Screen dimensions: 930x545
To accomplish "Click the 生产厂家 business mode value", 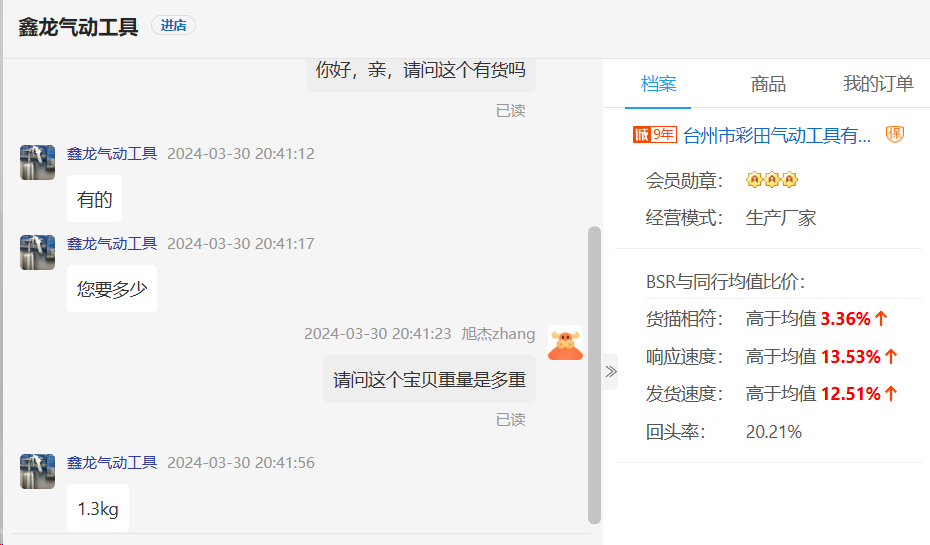I will [x=781, y=218].
